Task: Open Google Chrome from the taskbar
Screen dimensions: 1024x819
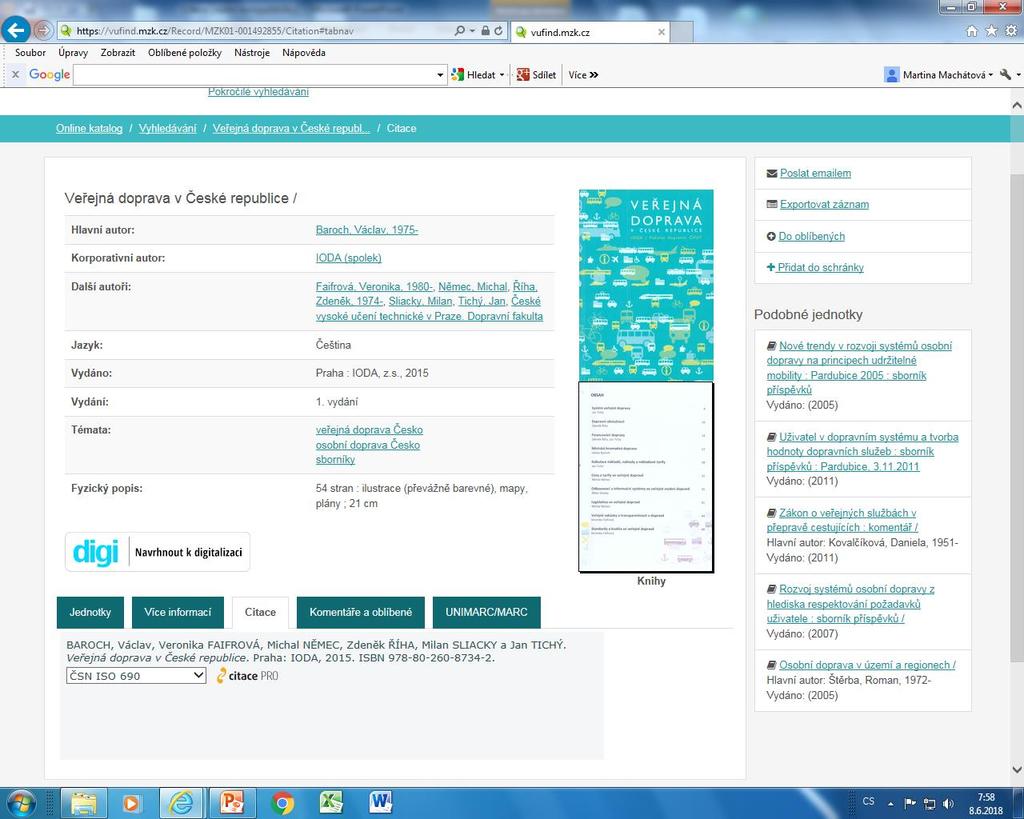Action: click(x=282, y=803)
